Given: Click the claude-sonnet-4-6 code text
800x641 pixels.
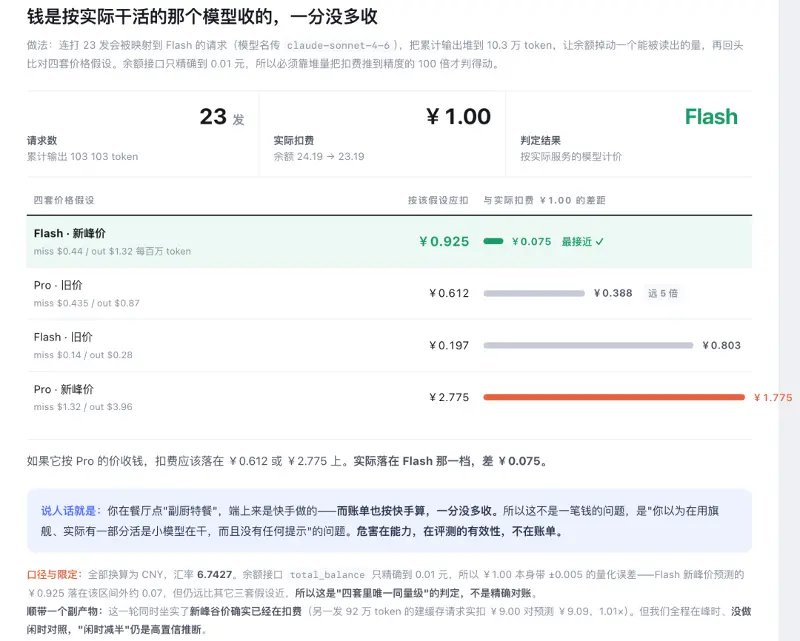Looking at the screenshot, I should pyautogui.click(x=338, y=45).
